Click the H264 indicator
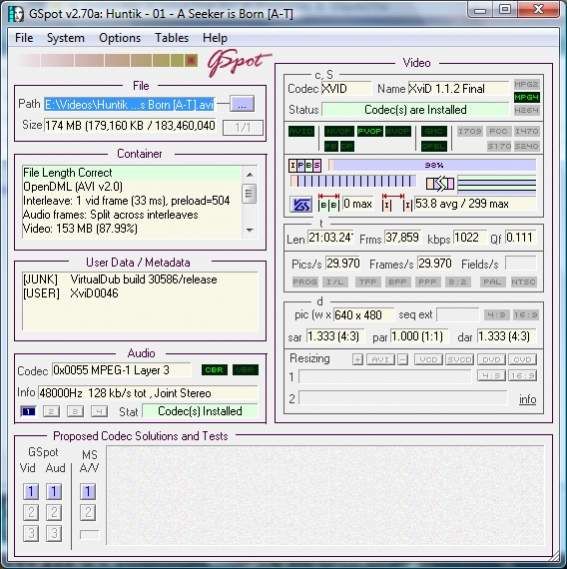Image resolution: width=567 pixels, height=569 pixels. pyautogui.click(x=526, y=110)
